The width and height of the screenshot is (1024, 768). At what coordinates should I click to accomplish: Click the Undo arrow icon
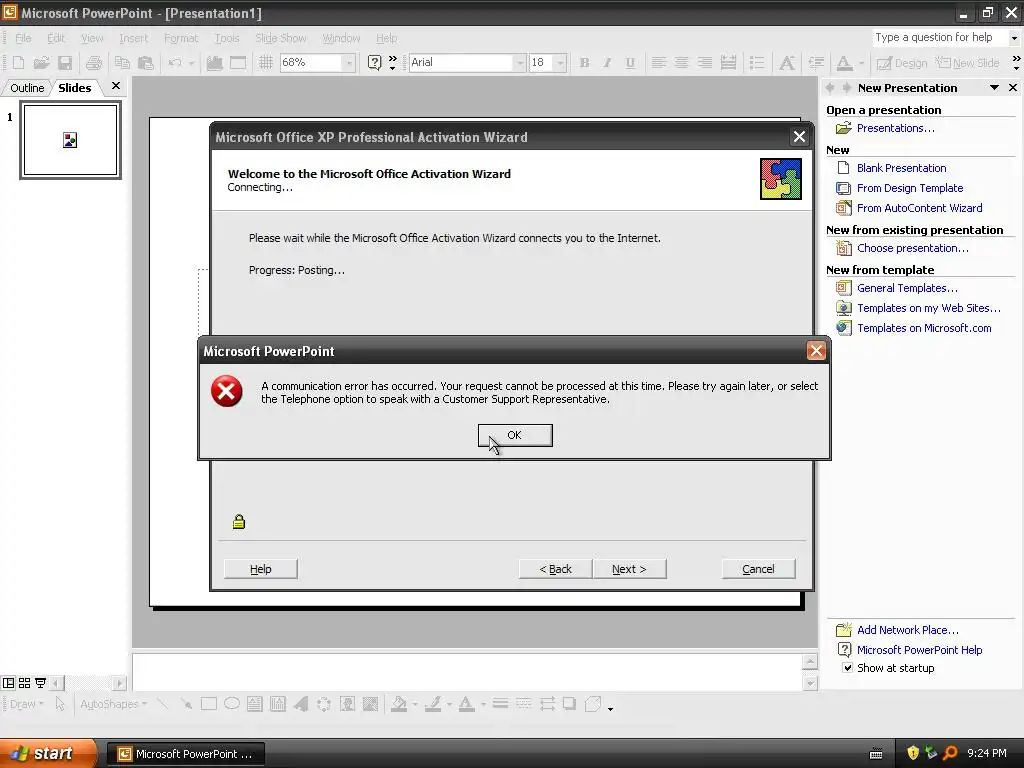(x=174, y=63)
